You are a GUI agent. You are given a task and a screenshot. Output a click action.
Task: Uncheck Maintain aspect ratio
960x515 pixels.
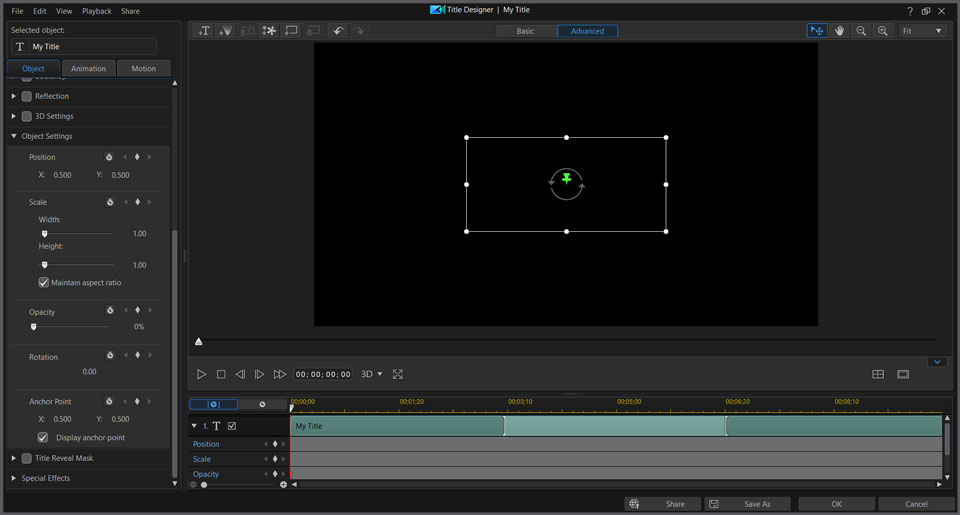click(x=44, y=283)
